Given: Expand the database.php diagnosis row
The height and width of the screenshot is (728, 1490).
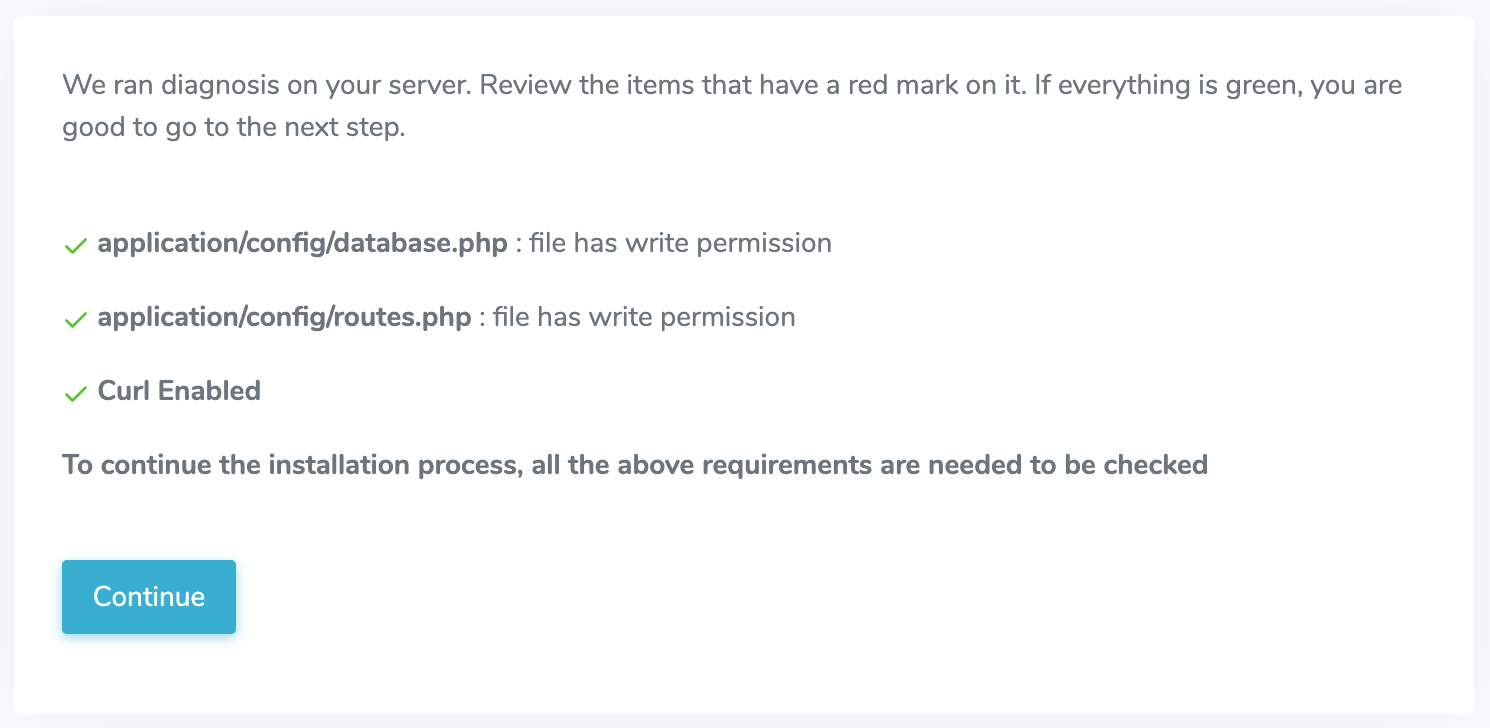Looking at the screenshot, I should coord(447,243).
